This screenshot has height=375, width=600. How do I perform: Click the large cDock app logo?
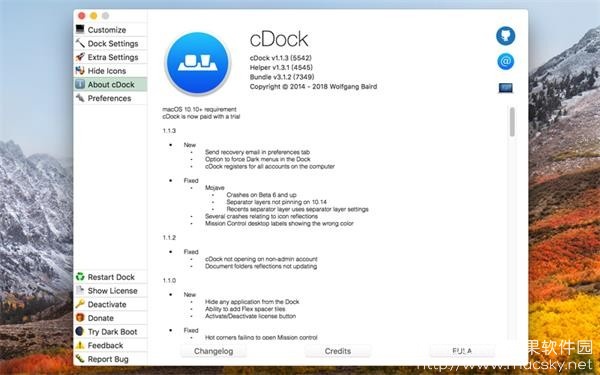pos(198,64)
